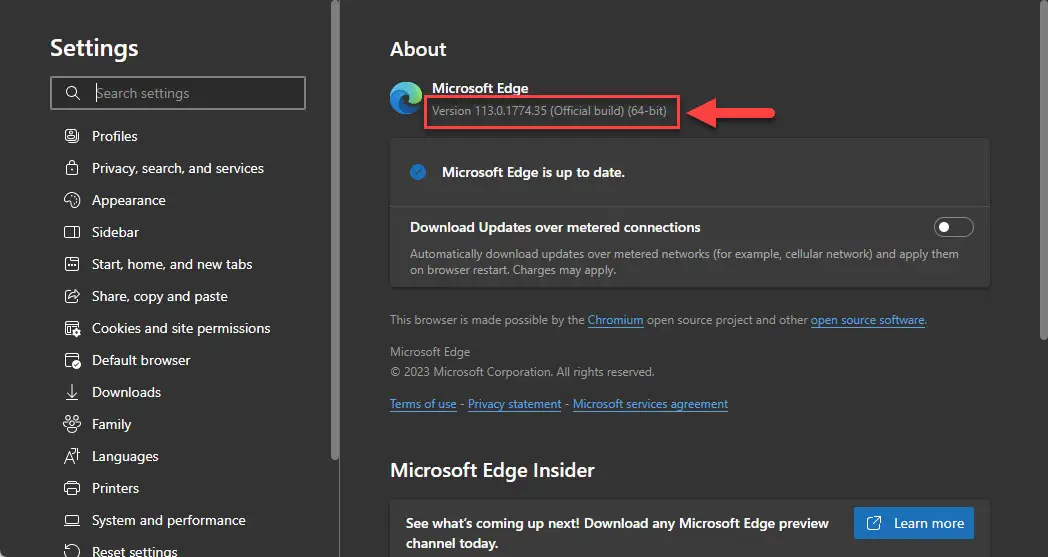Image resolution: width=1048 pixels, height=557 pixels.
Task: Open the open source software link
Action: (868, 320)
